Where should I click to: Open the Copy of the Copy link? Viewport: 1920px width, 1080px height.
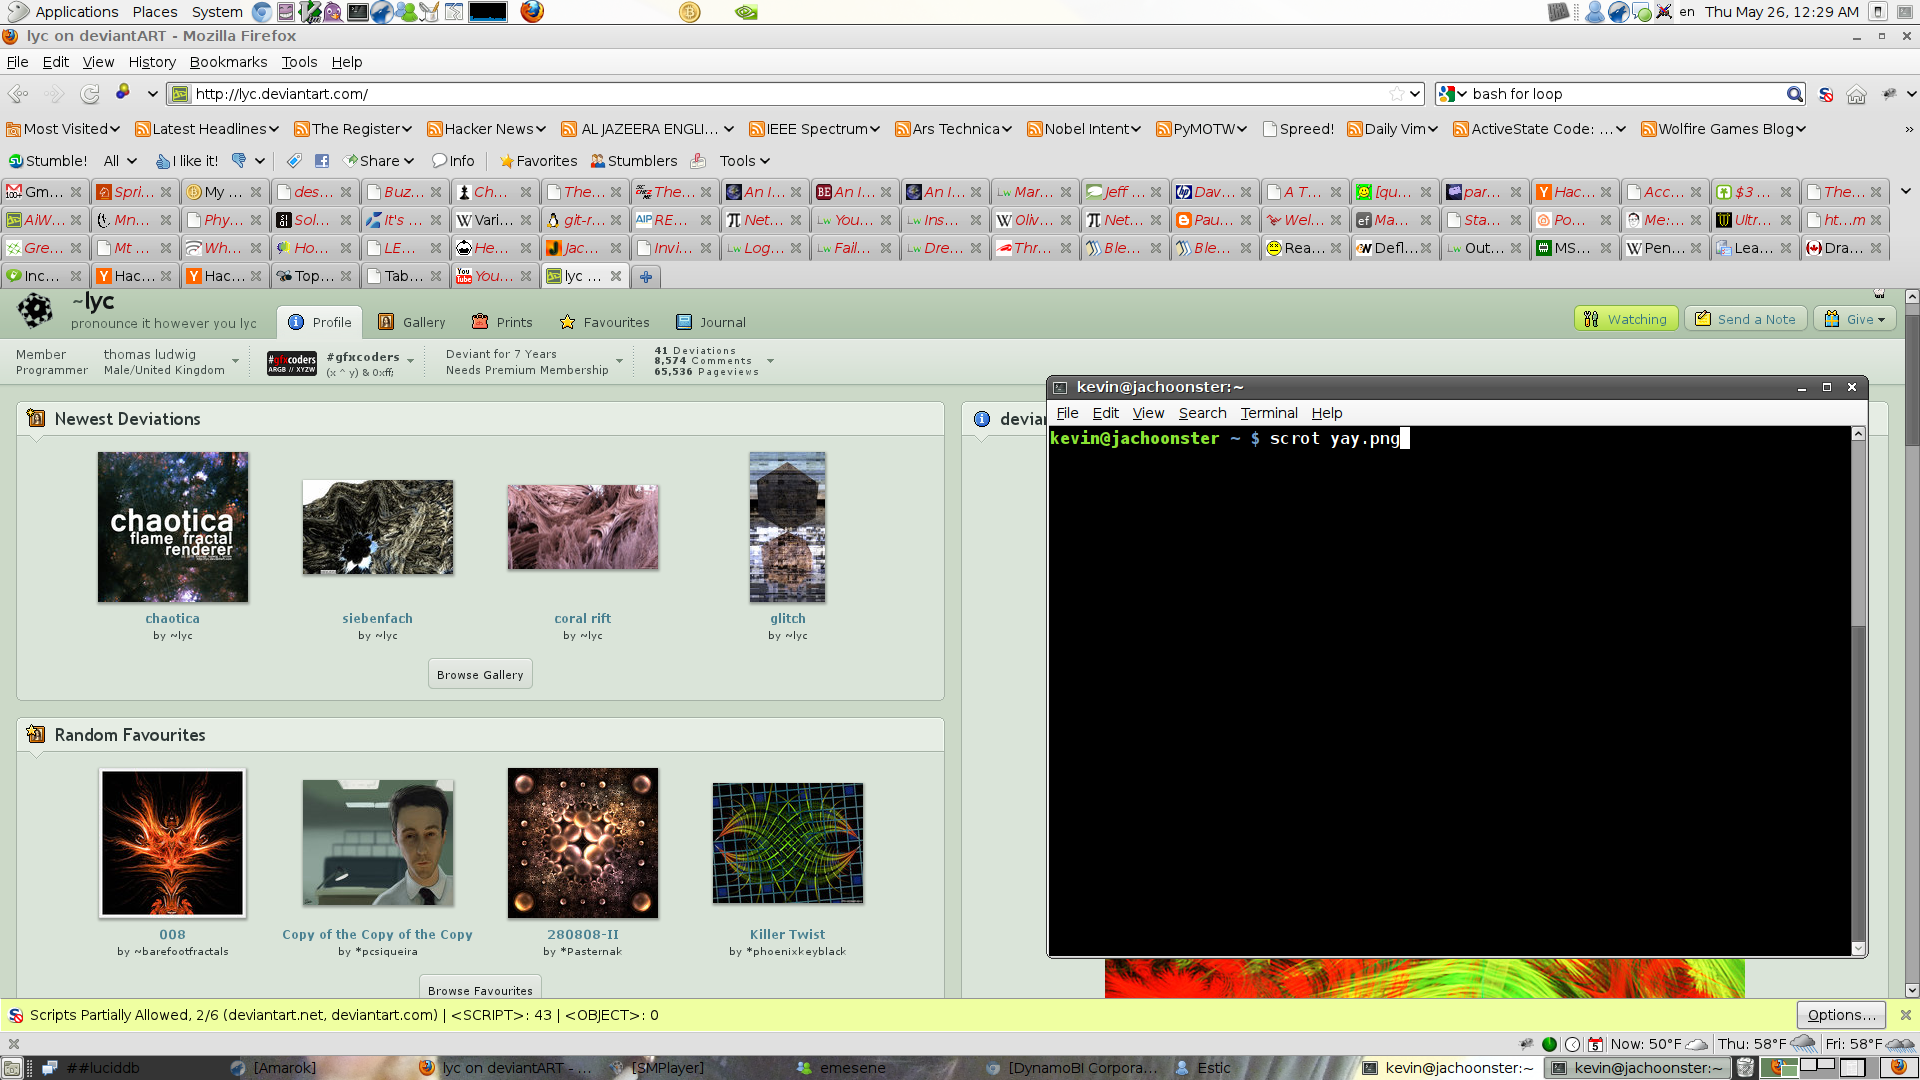[x=377, y=935]
